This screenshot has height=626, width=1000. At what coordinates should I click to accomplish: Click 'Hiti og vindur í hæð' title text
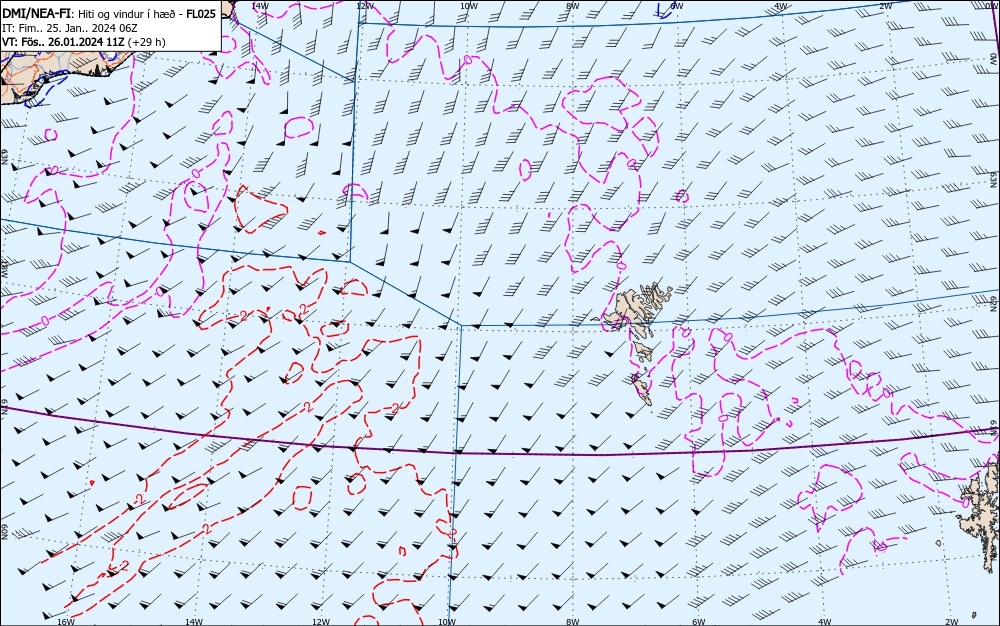click(126, 14)
